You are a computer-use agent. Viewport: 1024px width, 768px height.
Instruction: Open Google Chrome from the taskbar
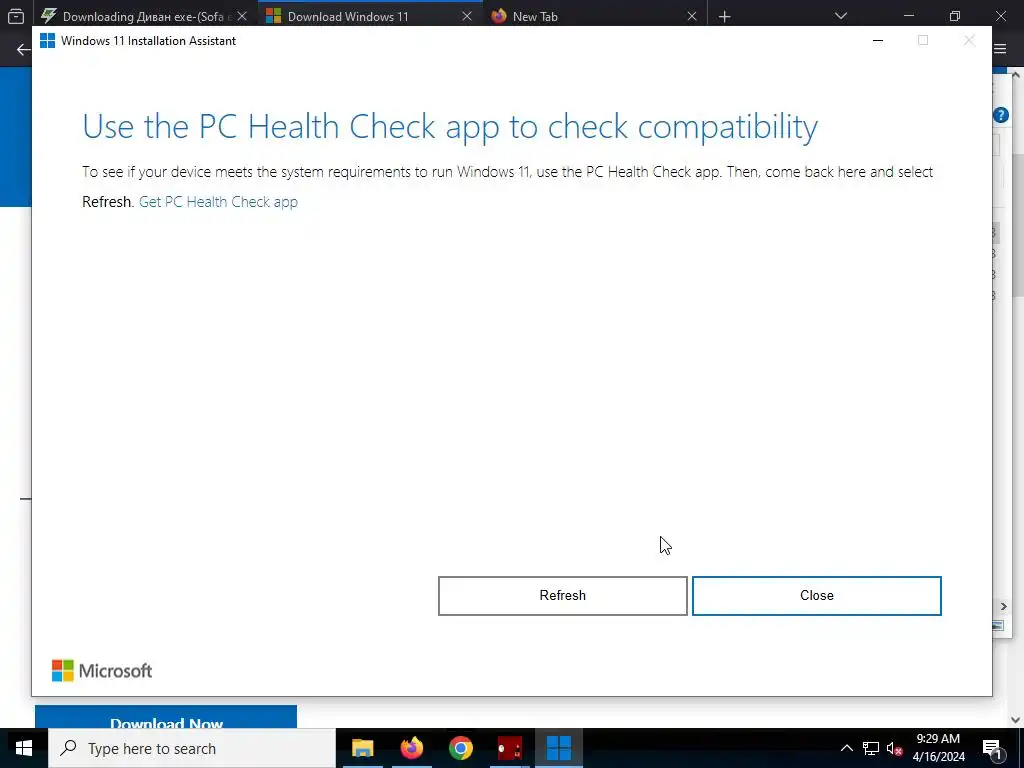(460, 748)
